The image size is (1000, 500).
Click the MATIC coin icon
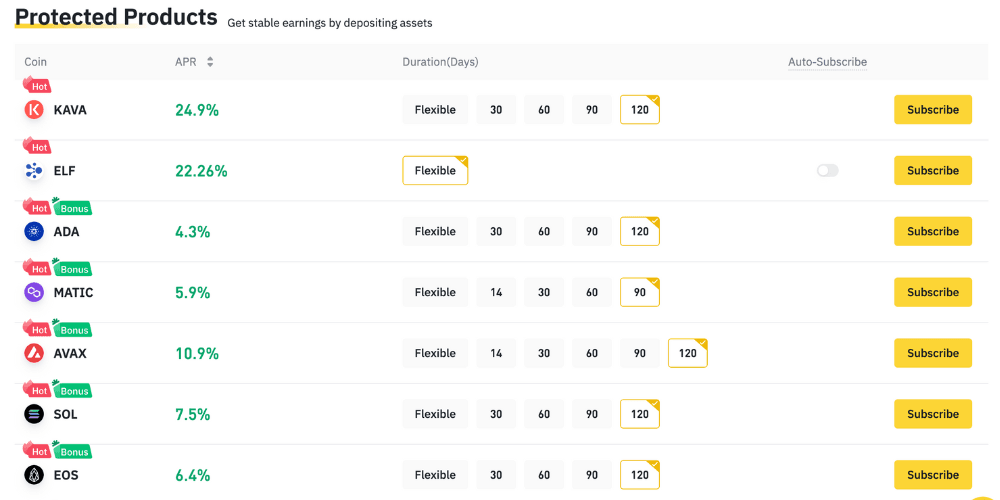pyautogui.click(x=34, y=293)
